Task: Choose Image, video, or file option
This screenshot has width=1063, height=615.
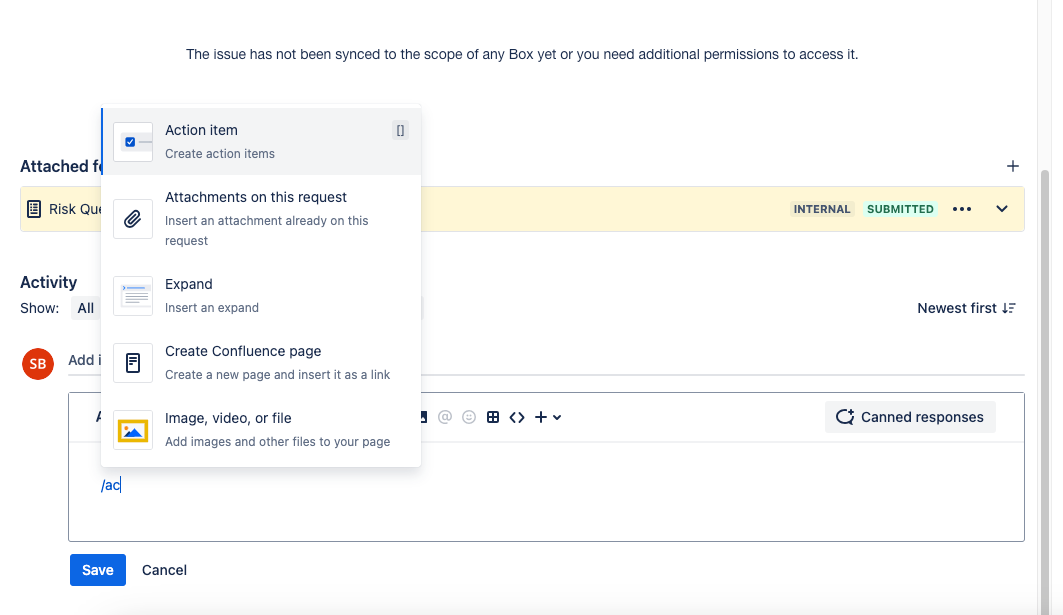Action: (x=260, y=429)
